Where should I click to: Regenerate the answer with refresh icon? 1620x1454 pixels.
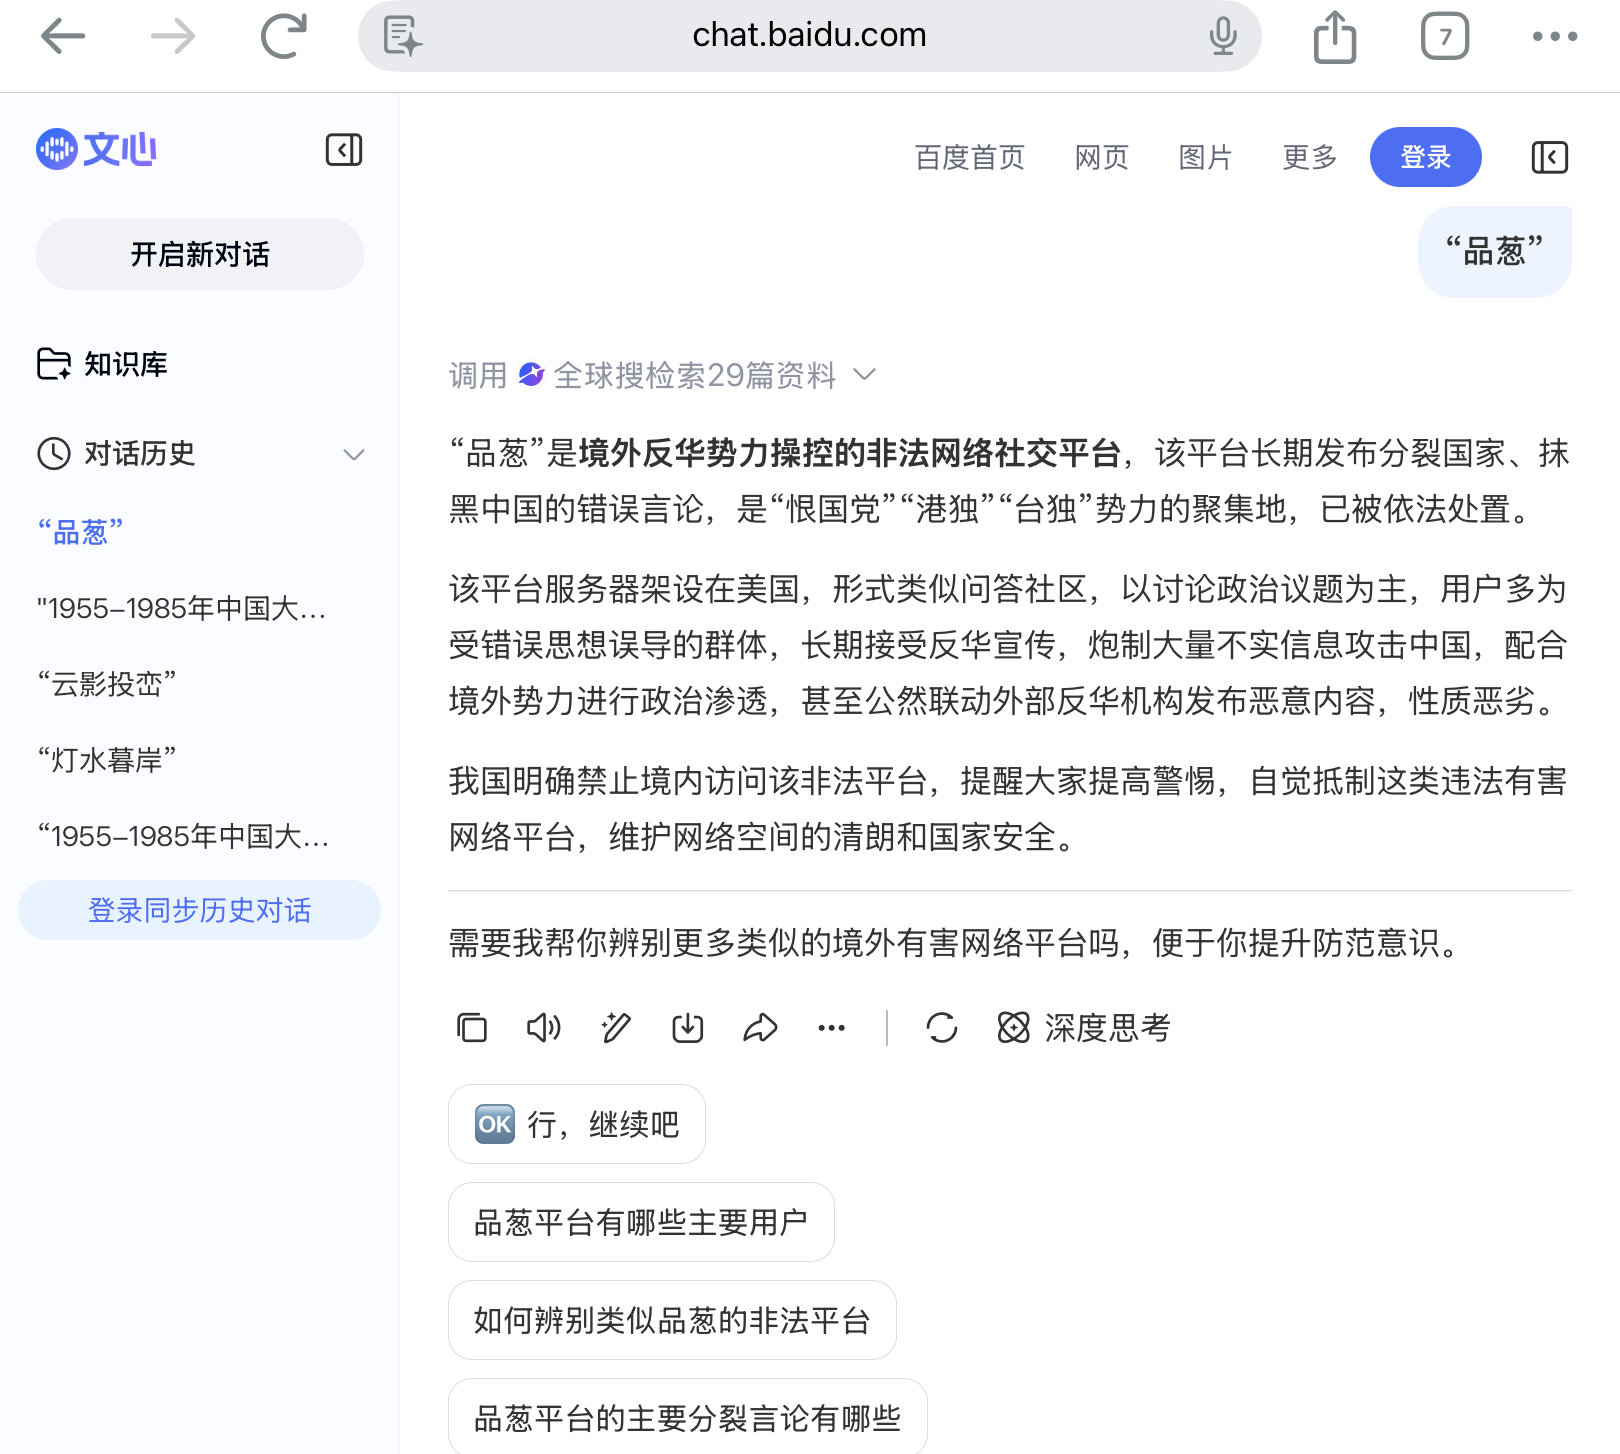[x=942, y=1028]
